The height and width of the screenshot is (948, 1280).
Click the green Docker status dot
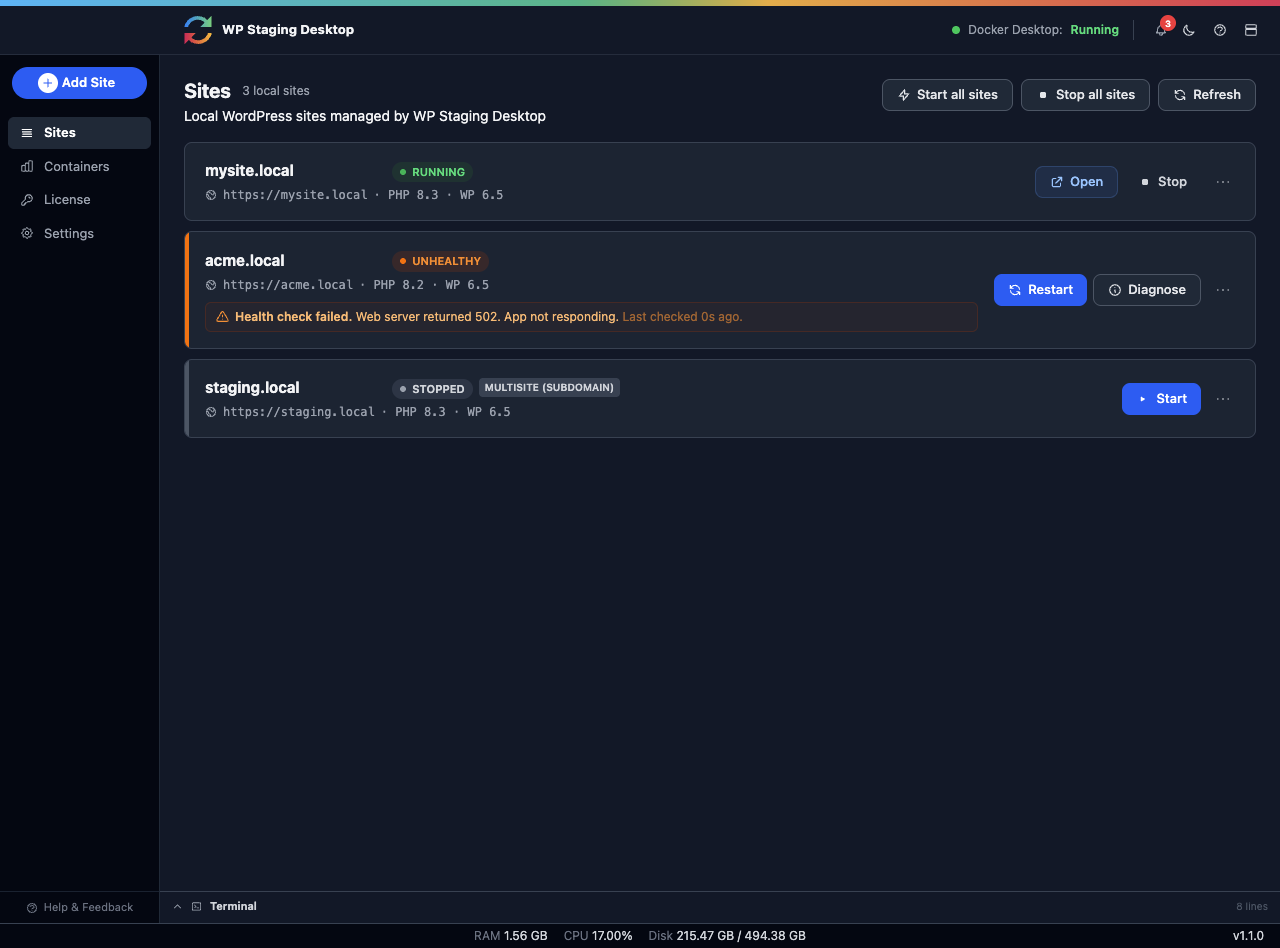coord(956,30)
